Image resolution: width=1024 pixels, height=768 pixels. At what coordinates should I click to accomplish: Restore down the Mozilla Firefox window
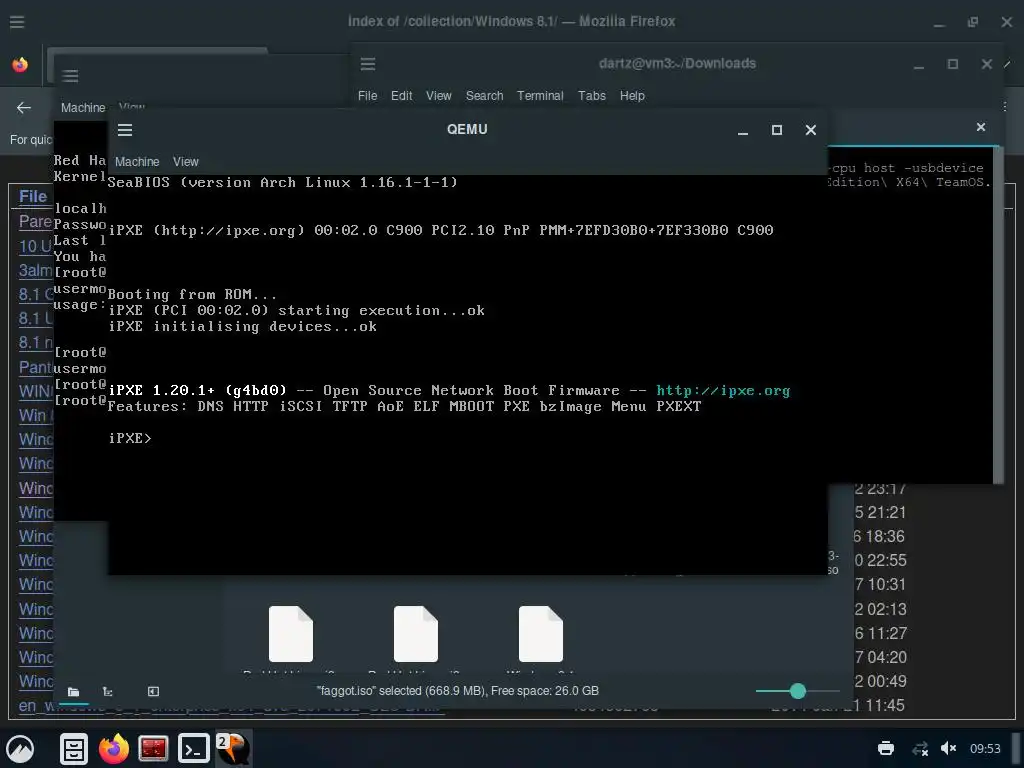click(x=972, y=22)
